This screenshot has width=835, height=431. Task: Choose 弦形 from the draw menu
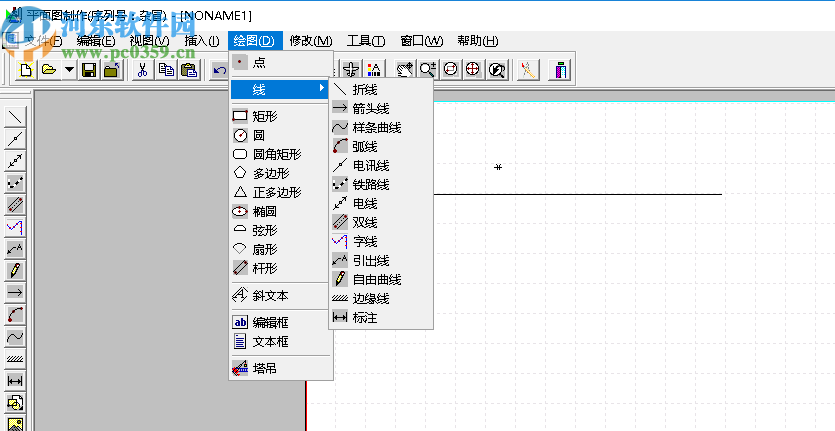pyautogui.click(x=281, y=230)
